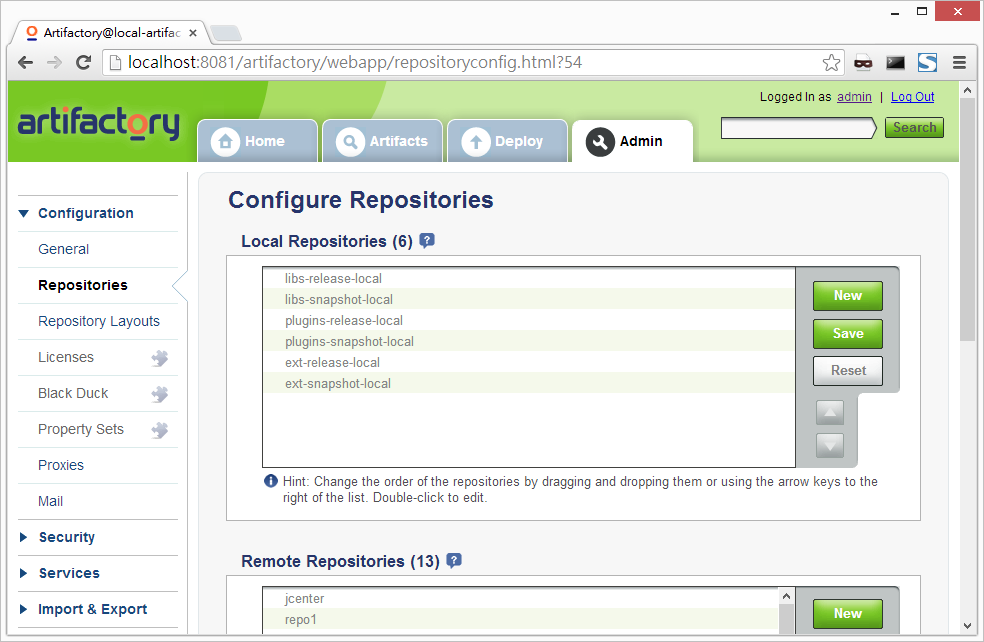
Task: Click the bookmark star in address bar
Action: pos(831,63)
